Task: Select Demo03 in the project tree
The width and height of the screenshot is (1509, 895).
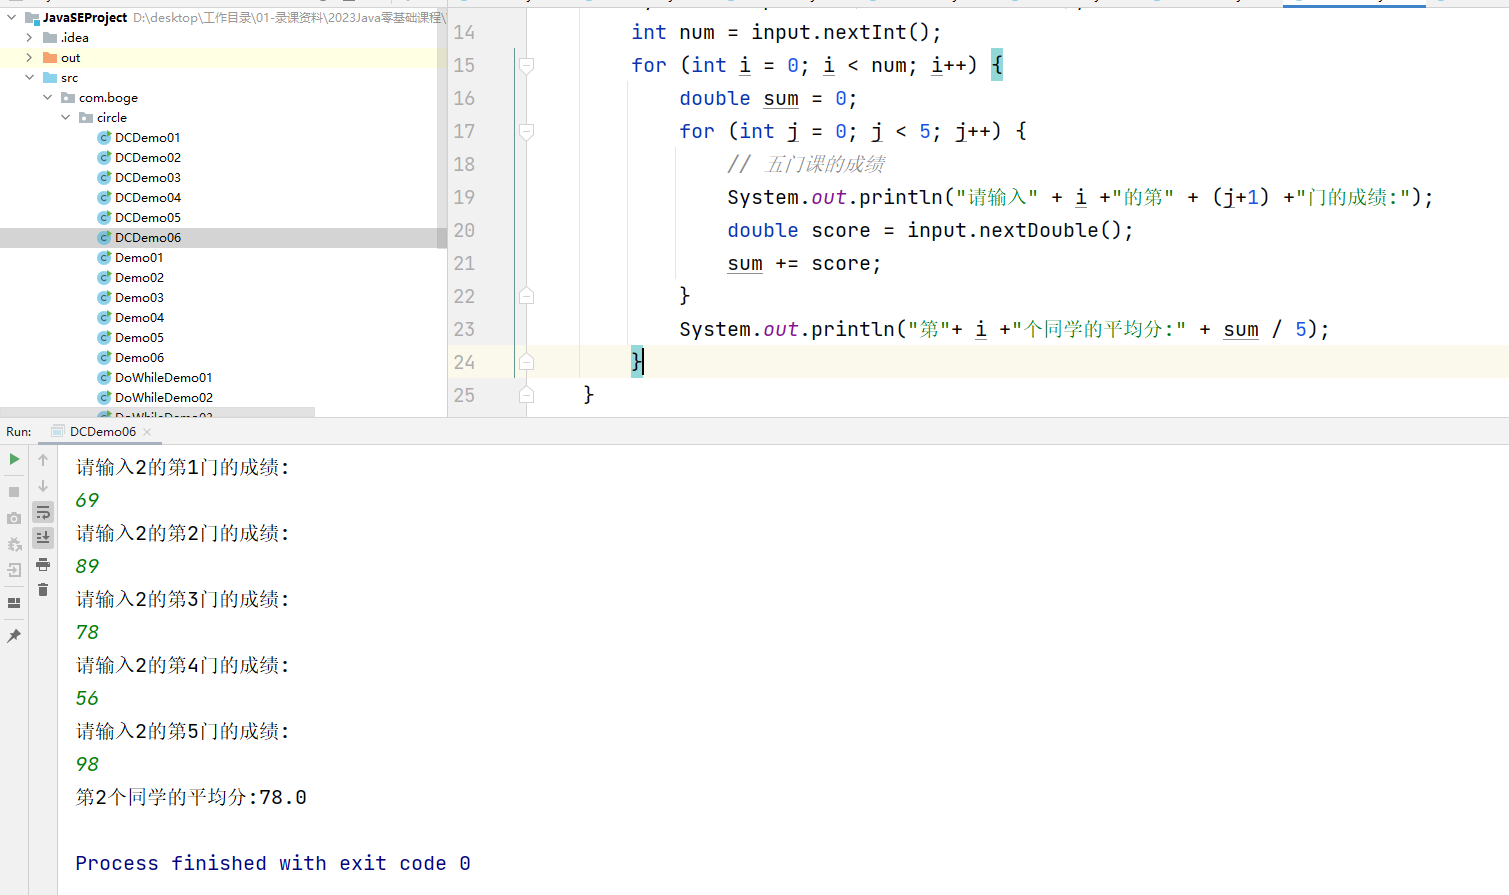Action: pyautogui.click(x=139, y=297)
